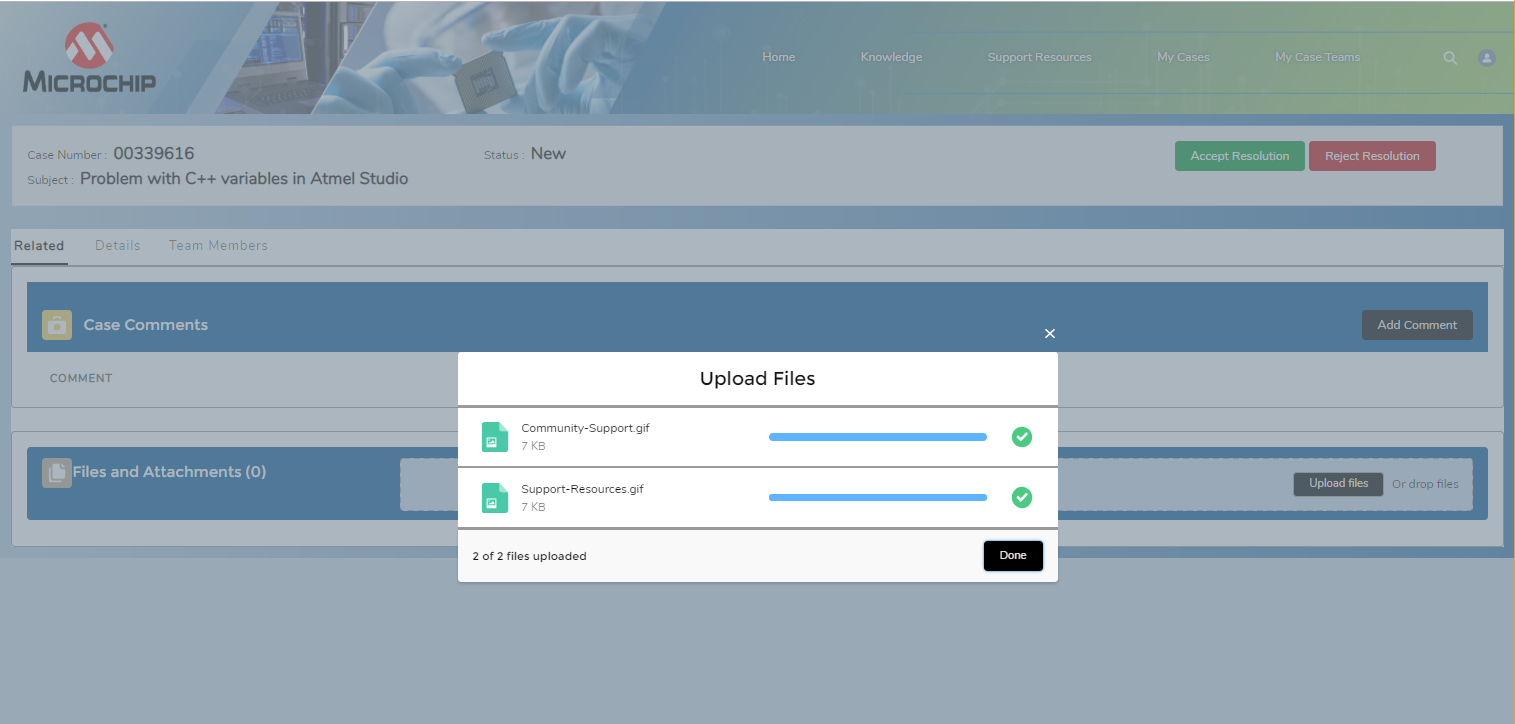Click the status value New
The width and height of the screenshot is (1515, 724).
548,154
